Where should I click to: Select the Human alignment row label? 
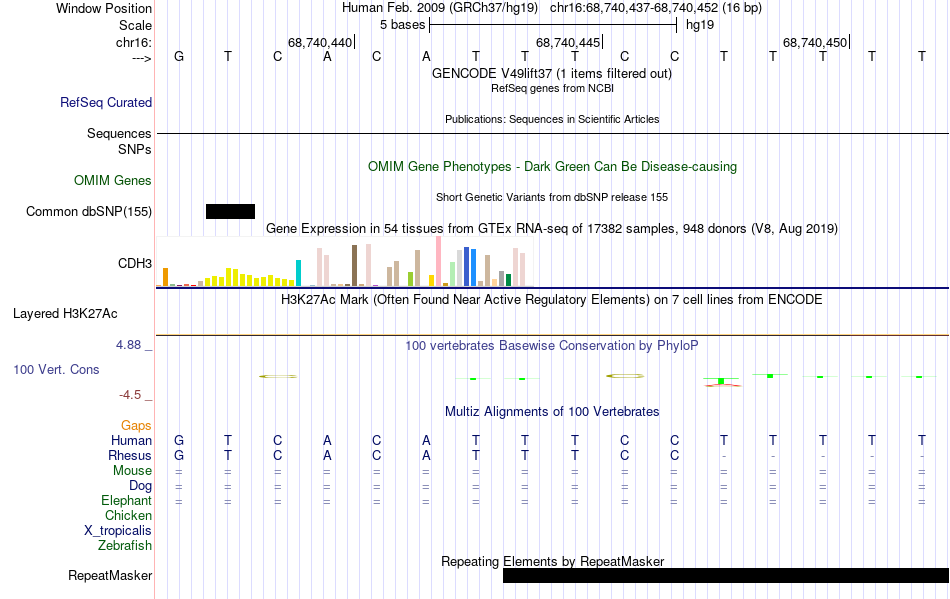coord(131,440)
